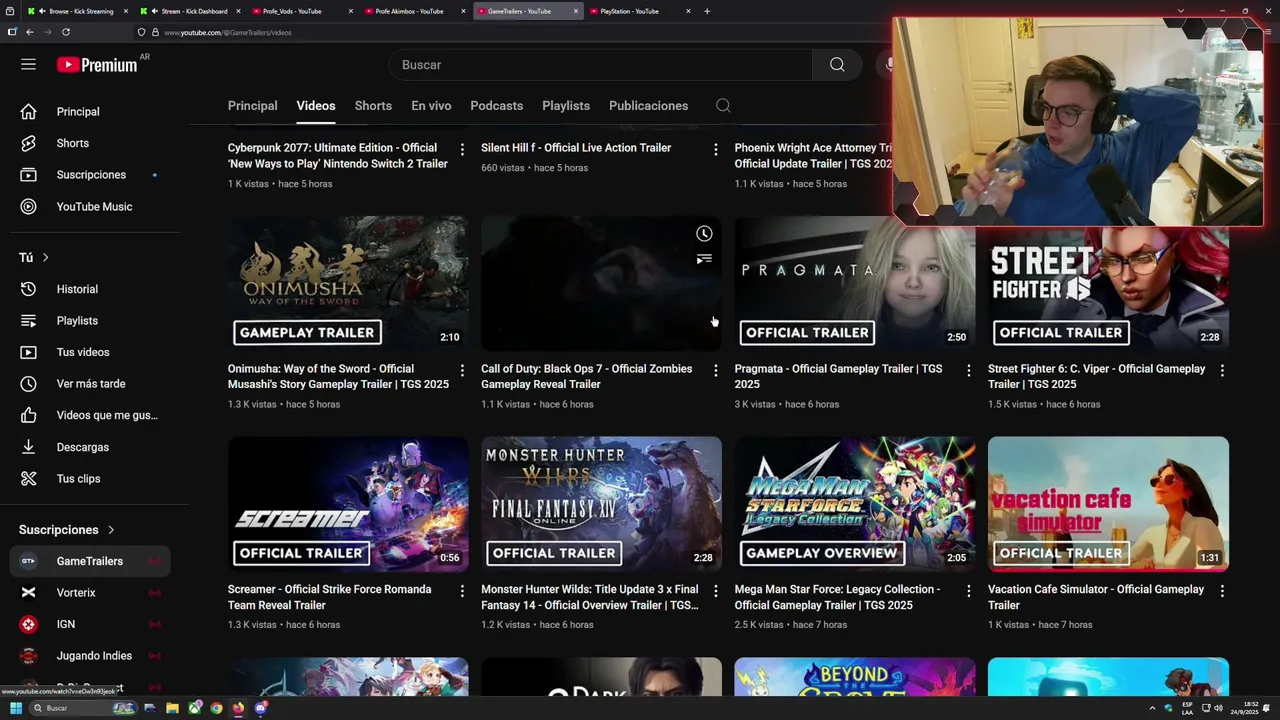Click the search magnifier button
Screen dimensions: 1280x720
(x=837, y=65)
